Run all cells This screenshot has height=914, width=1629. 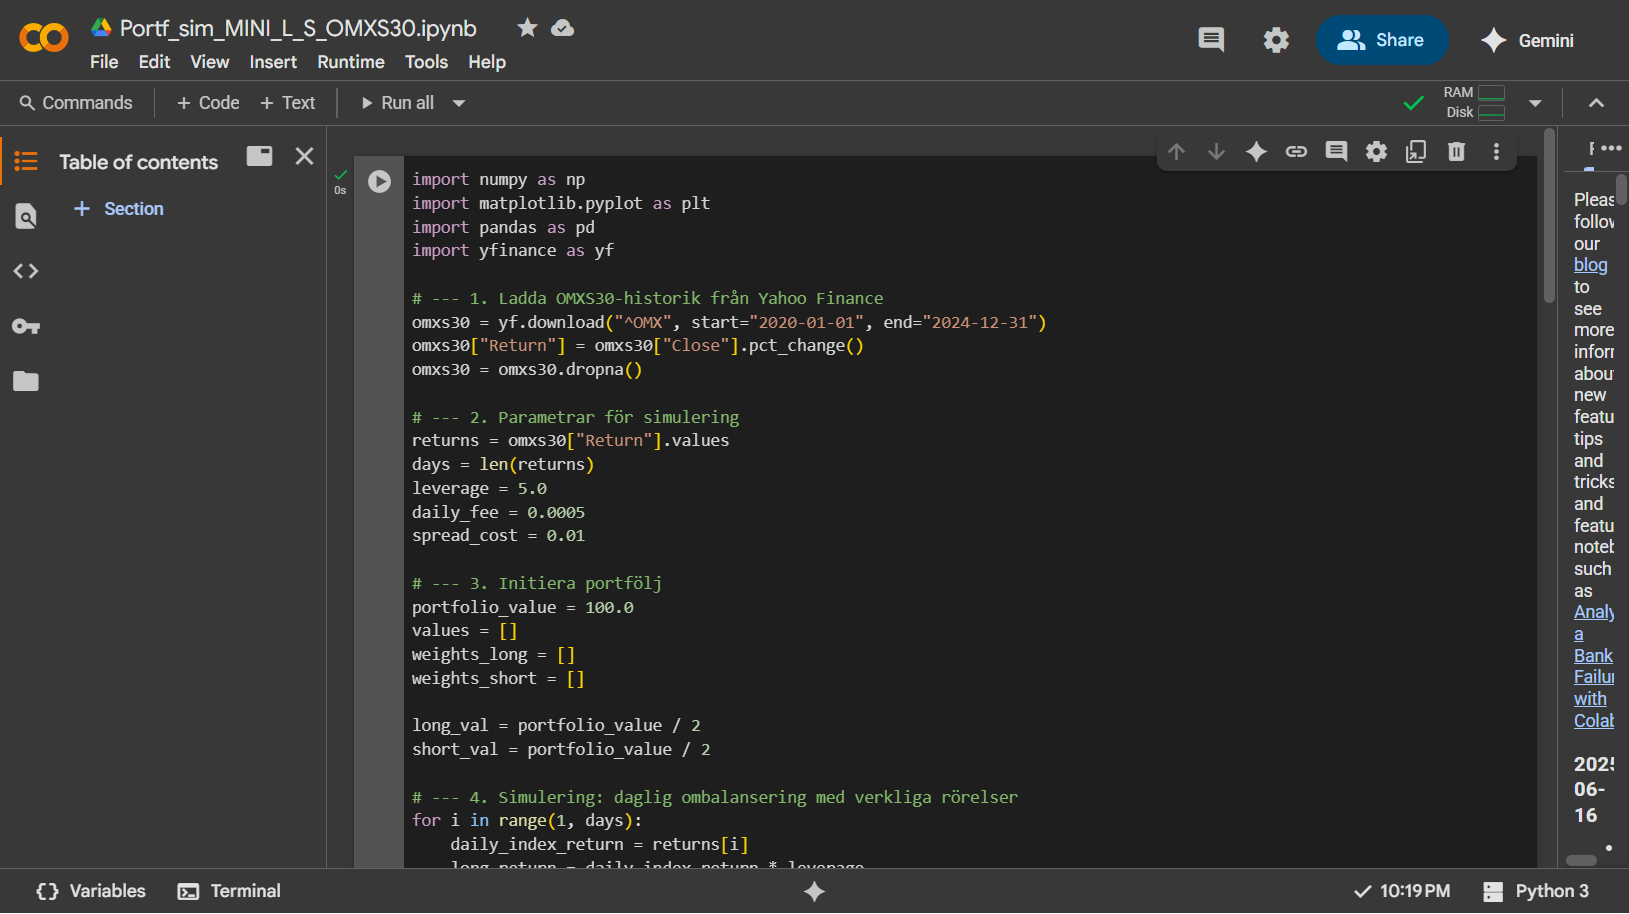click(x=397, y=103)
